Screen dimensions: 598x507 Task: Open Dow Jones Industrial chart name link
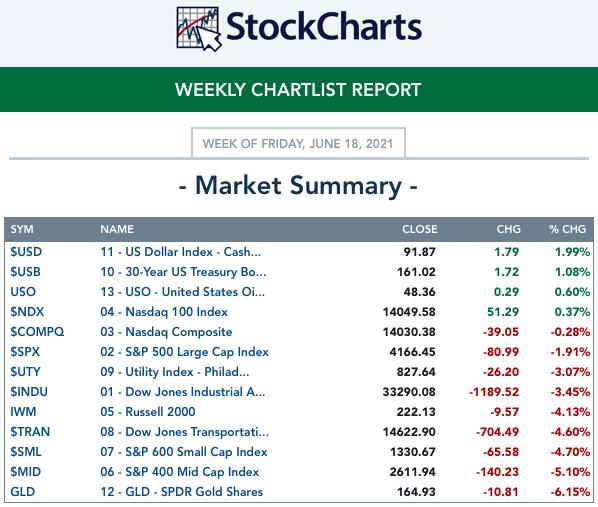[x=183, y=392]
